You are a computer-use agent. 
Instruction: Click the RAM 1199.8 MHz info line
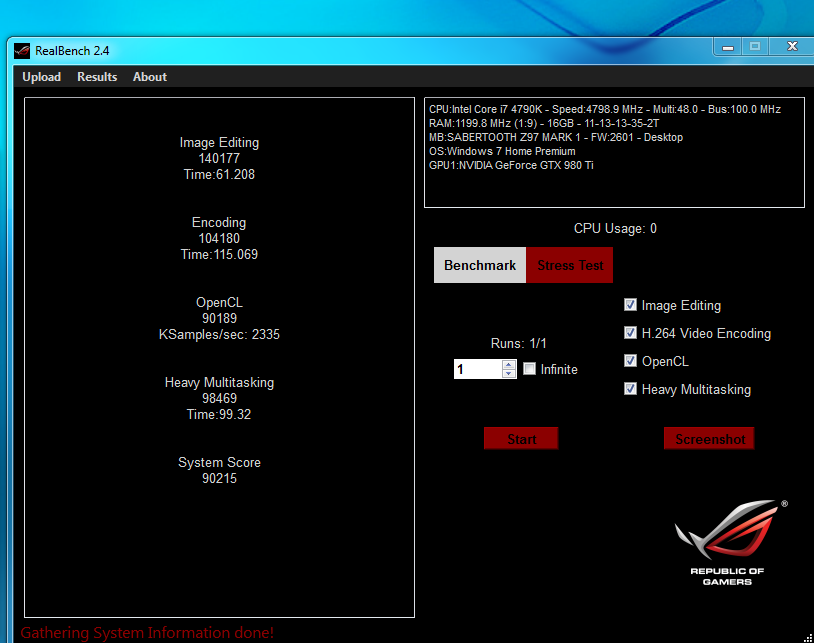(x=544, y=124)
